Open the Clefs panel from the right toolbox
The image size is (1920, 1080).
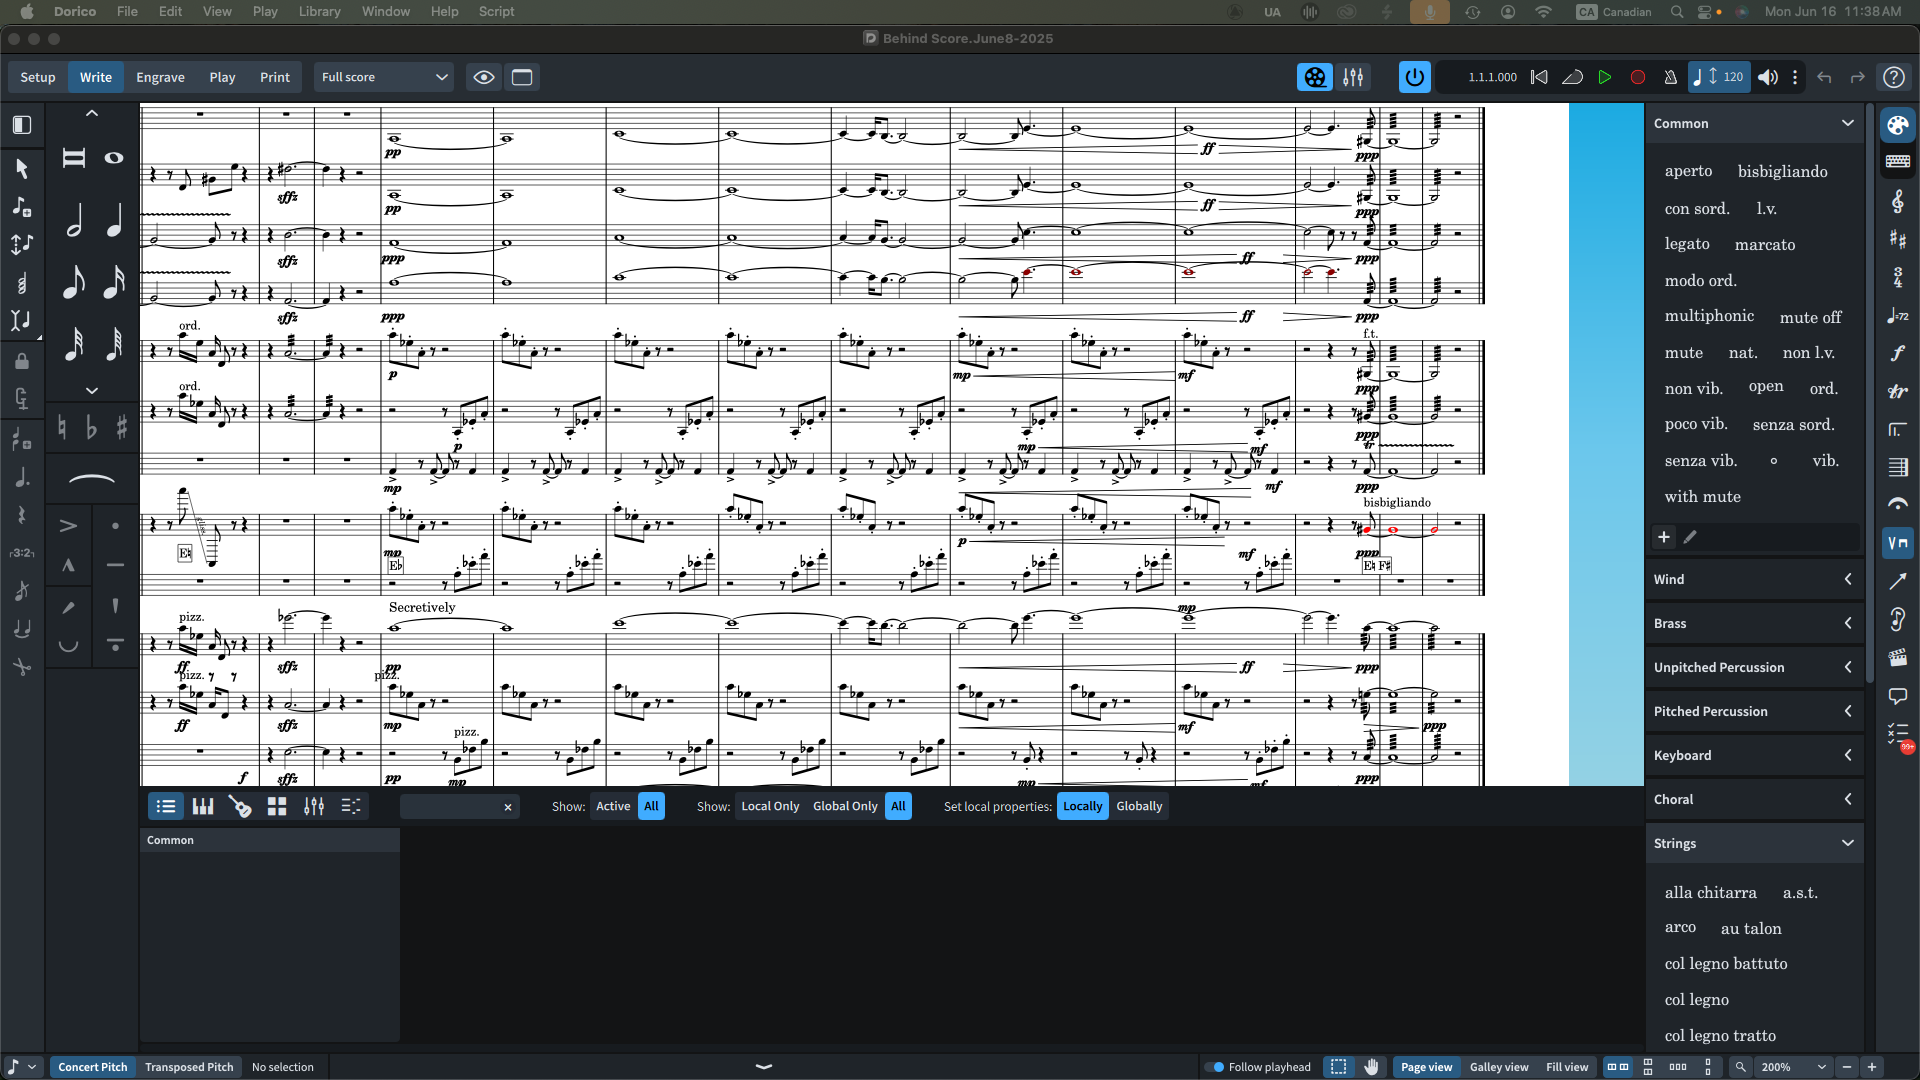tap(1897, 201)
